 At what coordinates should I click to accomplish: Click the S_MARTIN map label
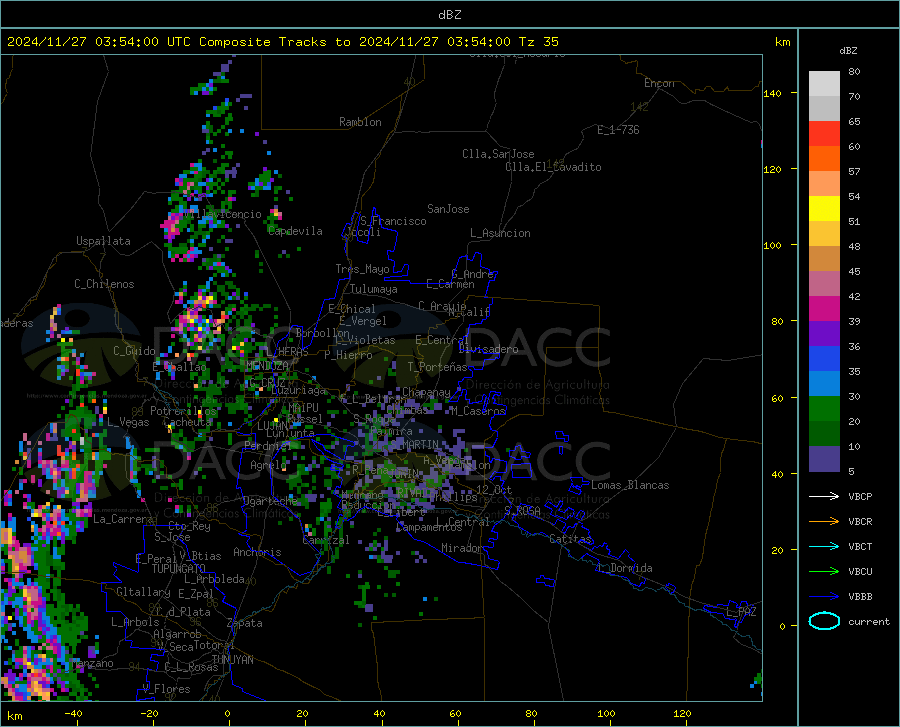414,445
